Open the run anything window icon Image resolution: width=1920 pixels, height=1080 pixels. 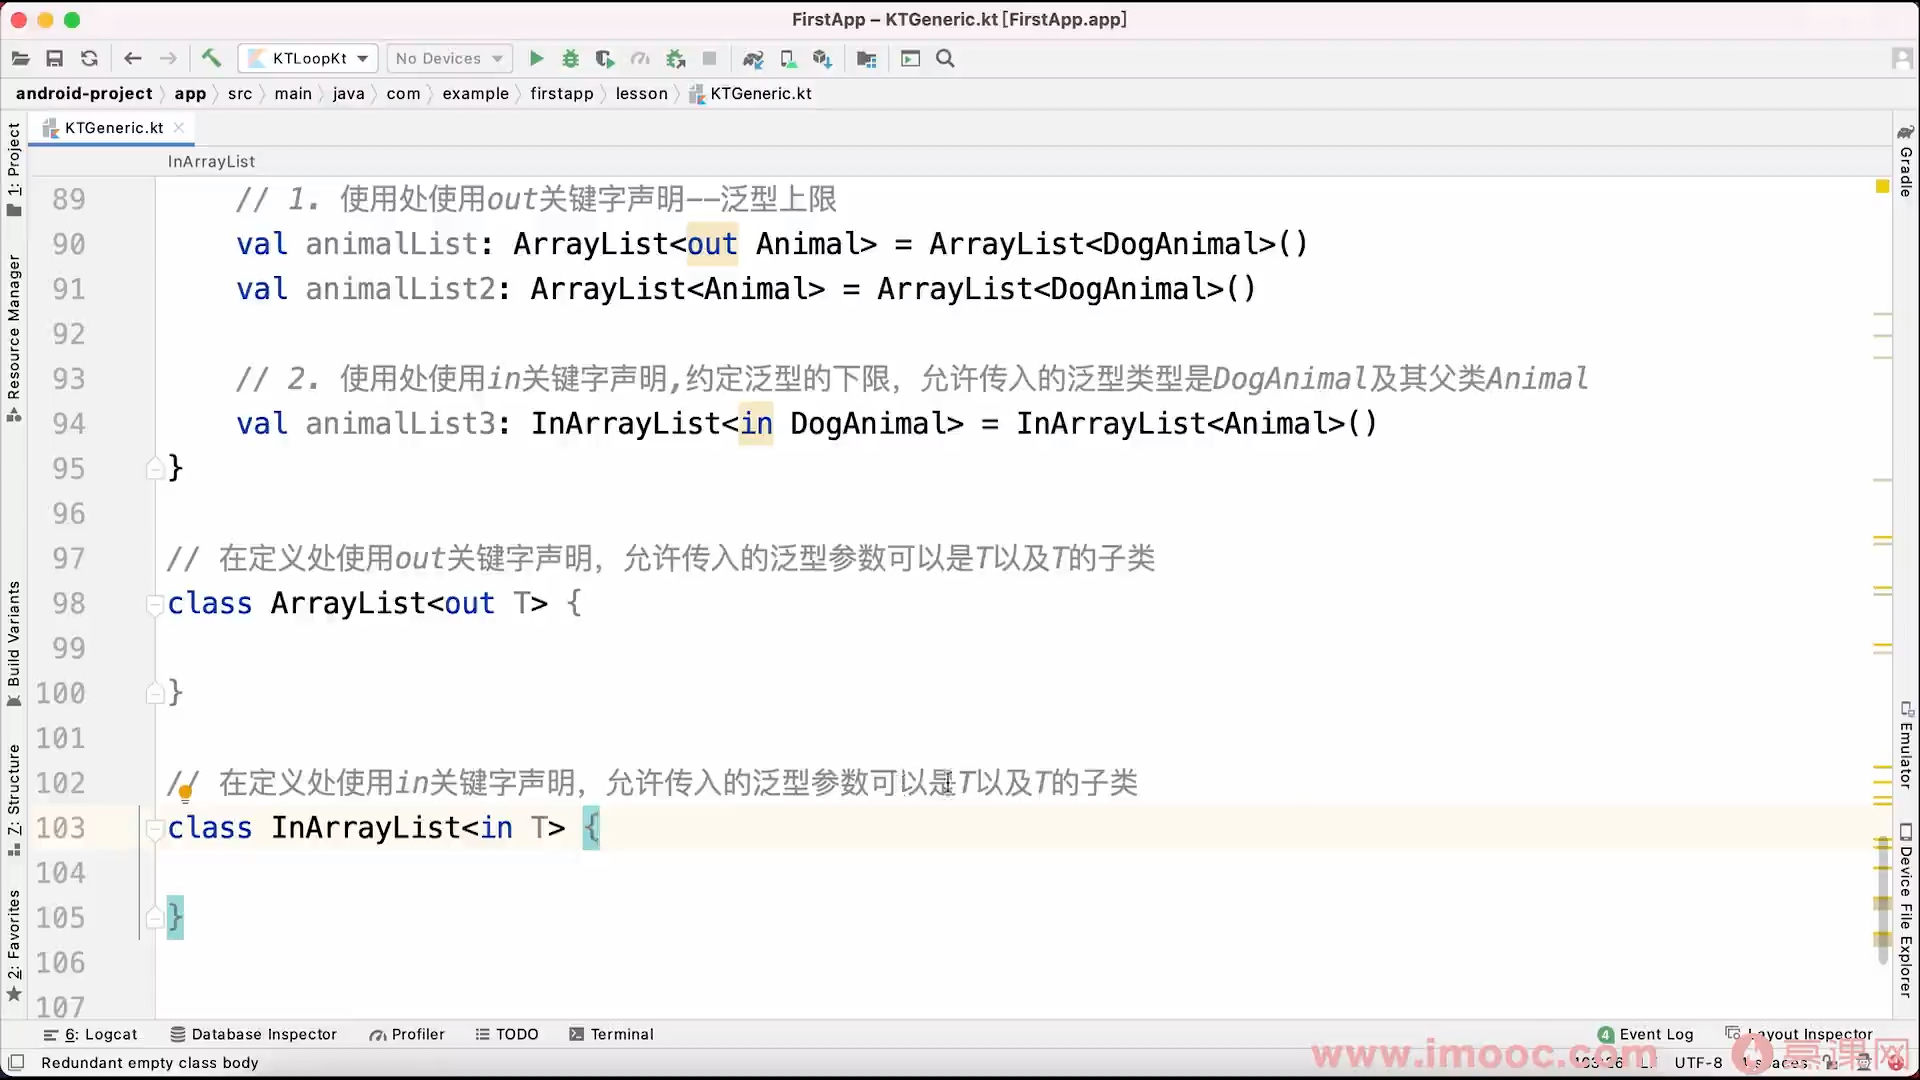pyautogui.click(x=910, y=59)
